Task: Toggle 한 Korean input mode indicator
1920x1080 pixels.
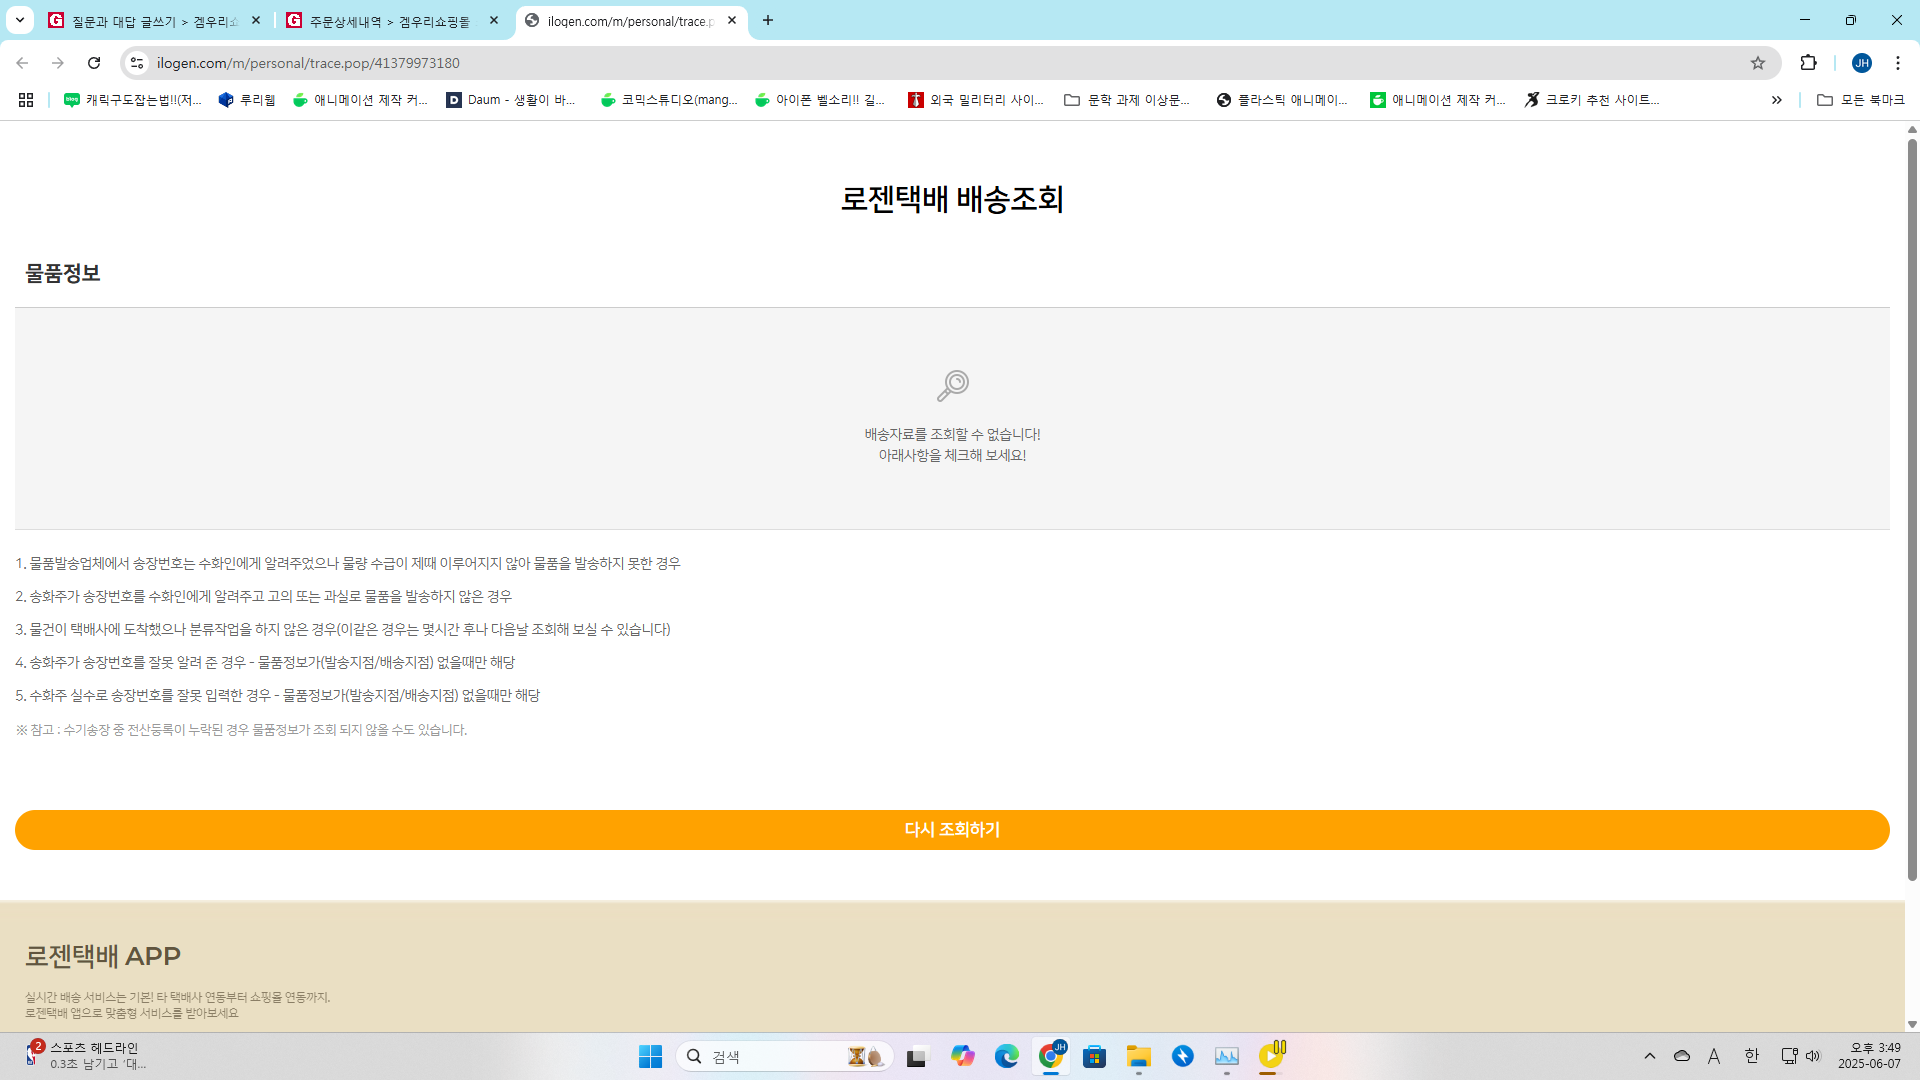Action: 1752,1056
